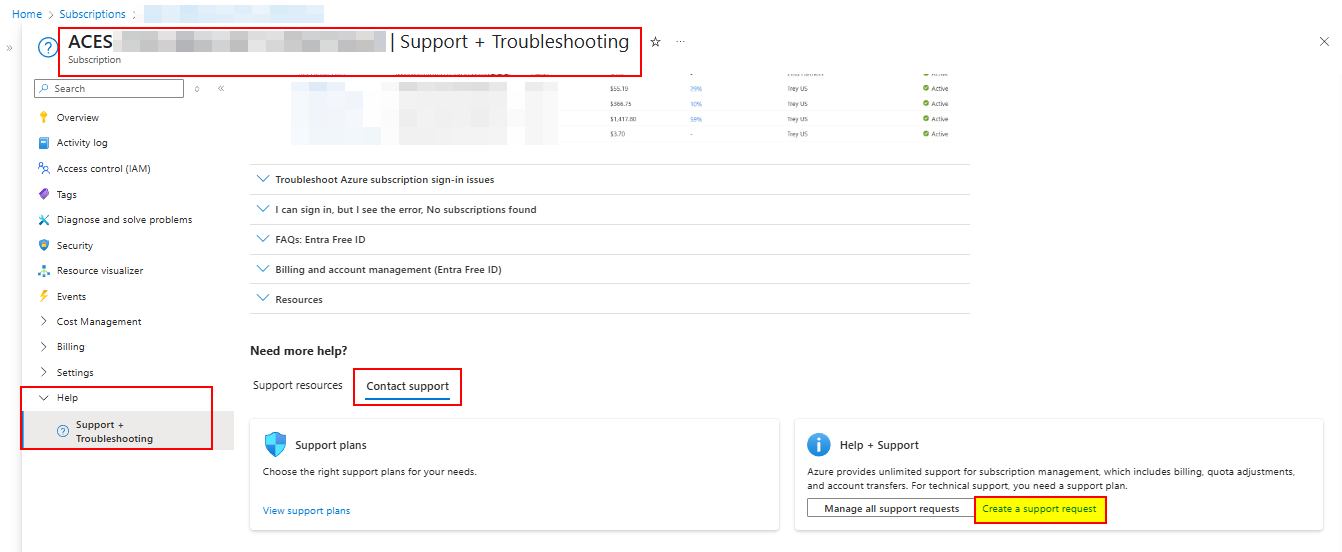The image size is (1342, 552).
Task: Expand the Resources section
Action: [610, 299]
